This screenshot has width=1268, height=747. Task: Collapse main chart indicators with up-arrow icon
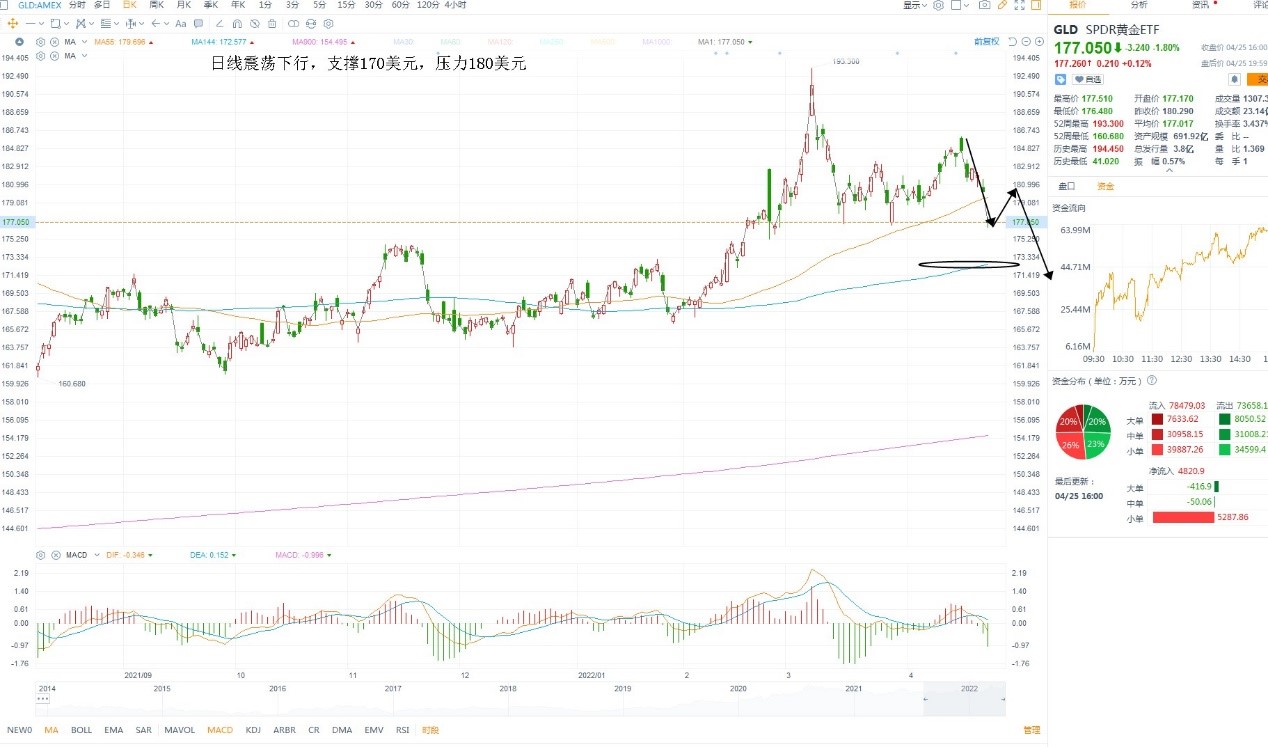click(x=19, y=42)
